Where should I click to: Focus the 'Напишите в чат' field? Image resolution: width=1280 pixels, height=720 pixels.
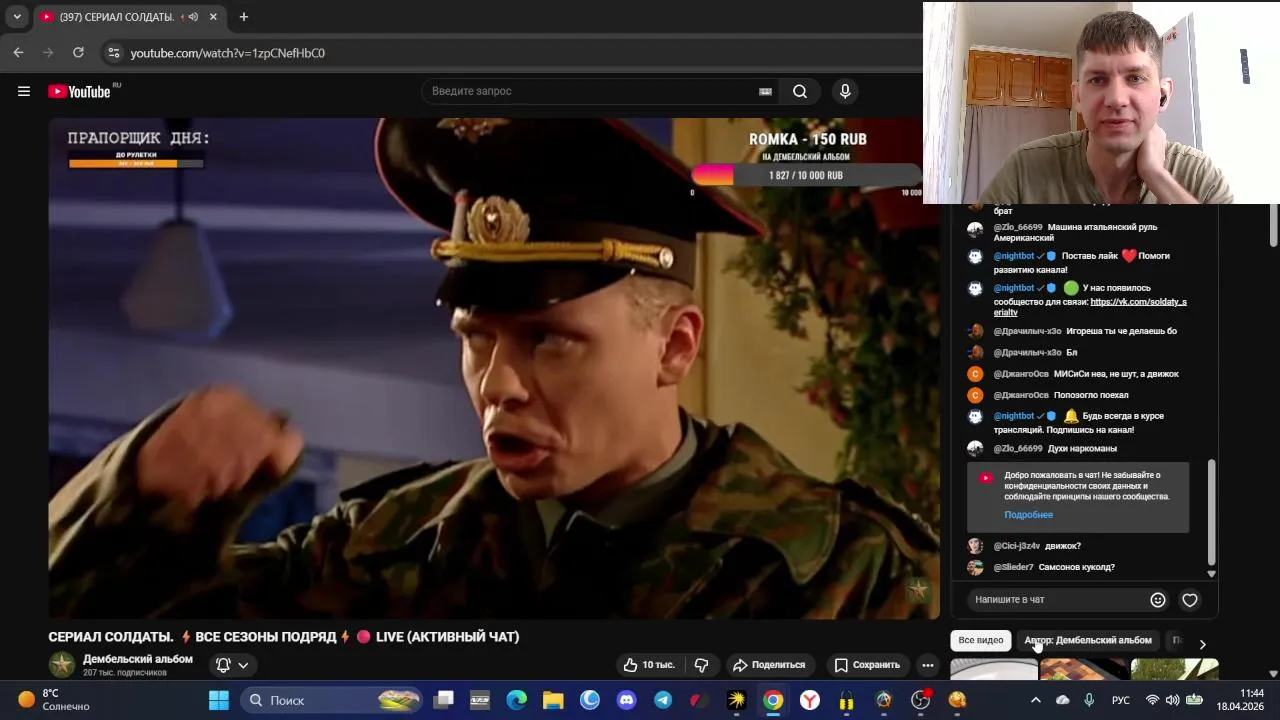pos(1058,600)
